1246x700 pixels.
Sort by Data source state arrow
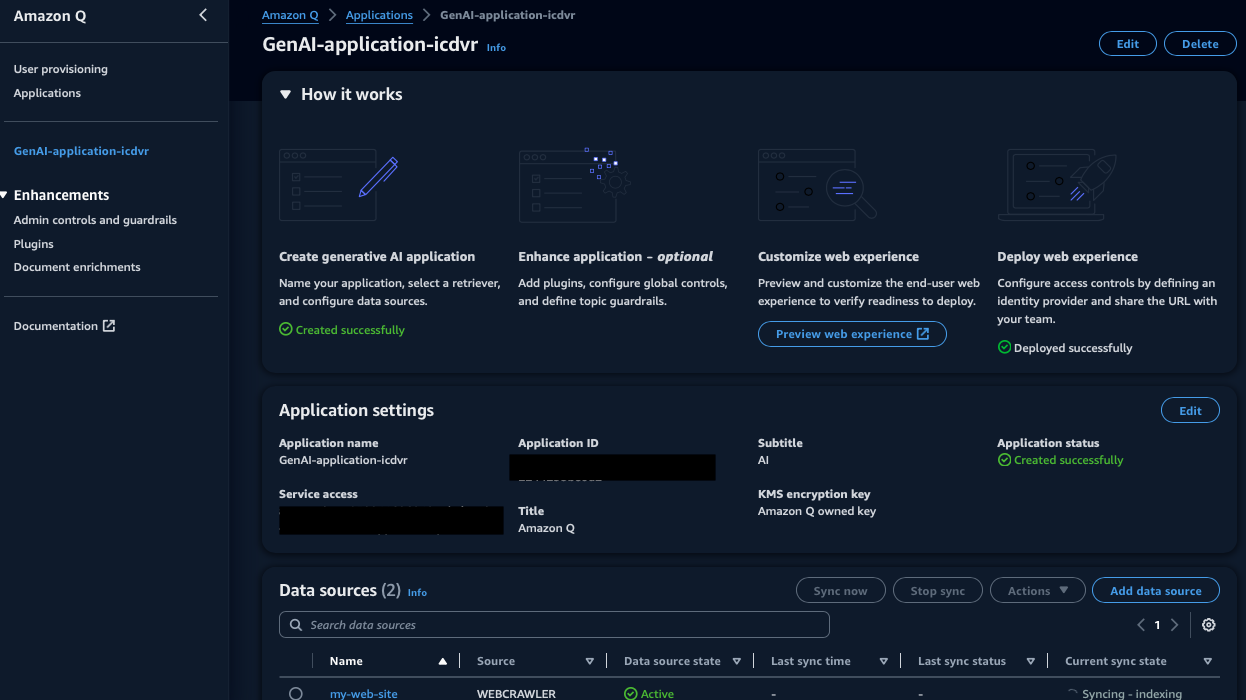[x=737, y=661]
